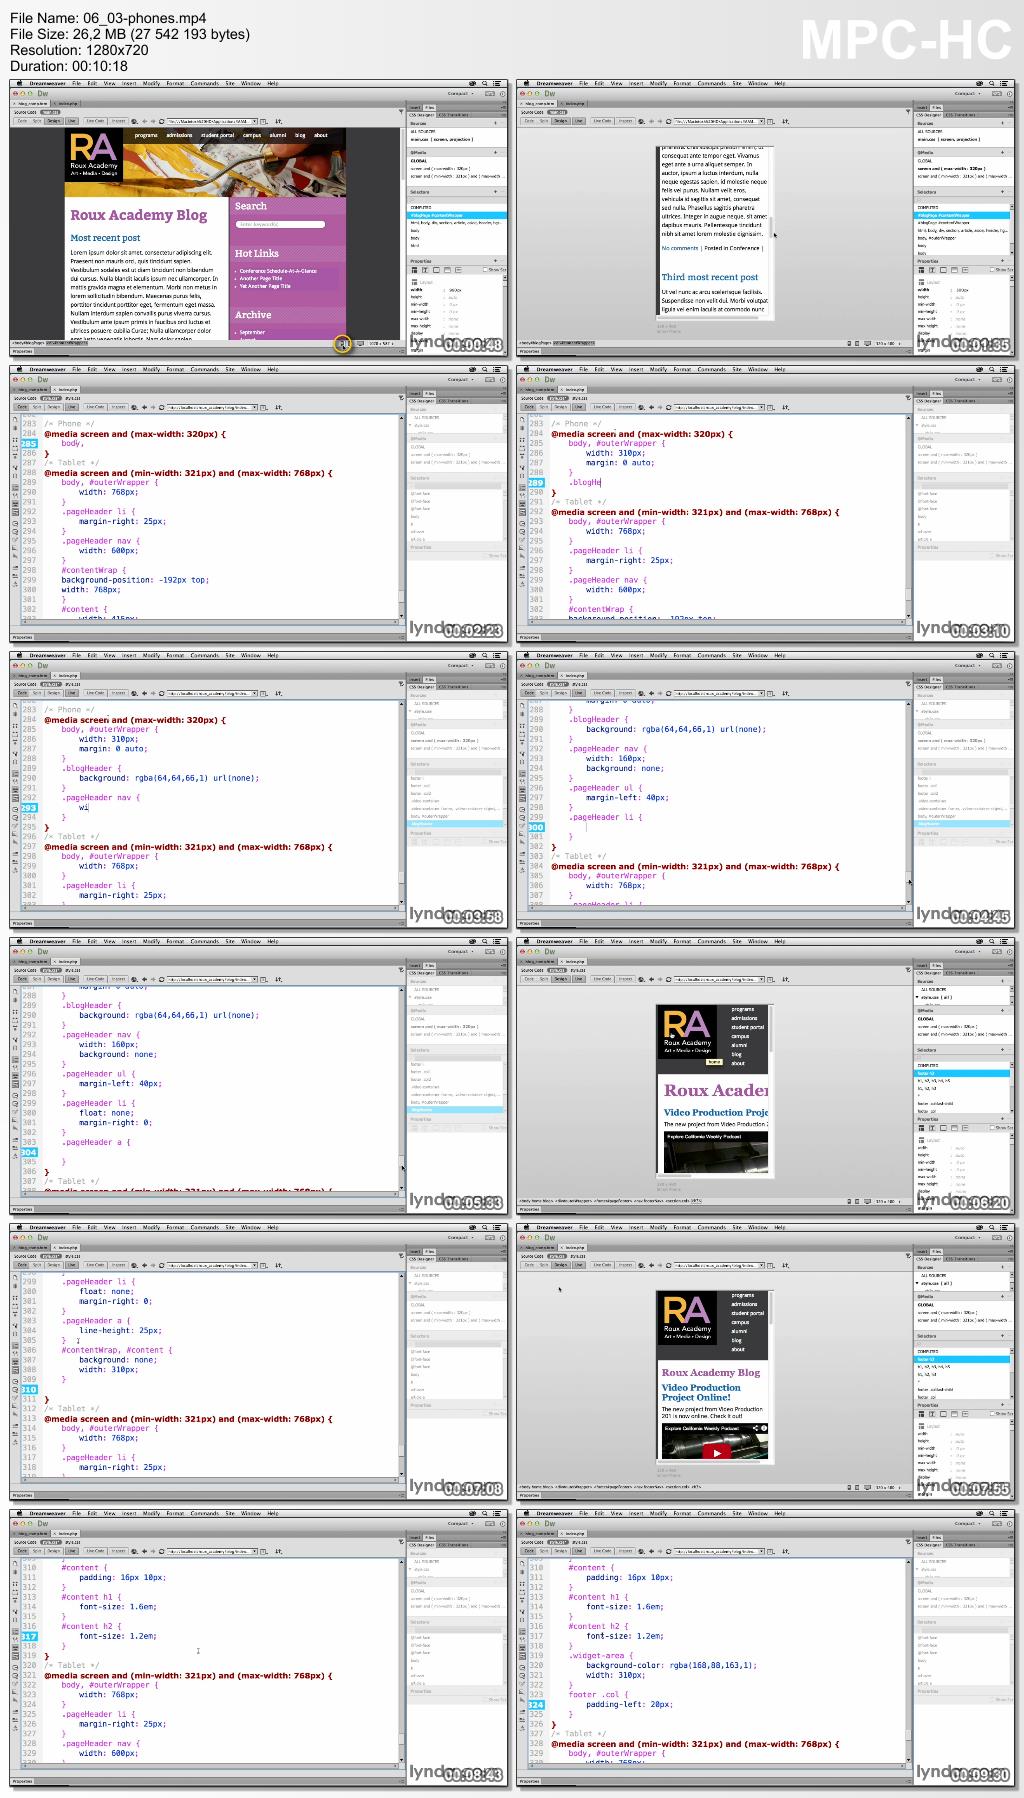1024x1798 pixels.
Task: Expand the stylesheet source triangle at 00:06:20
Action: point(919,997)
